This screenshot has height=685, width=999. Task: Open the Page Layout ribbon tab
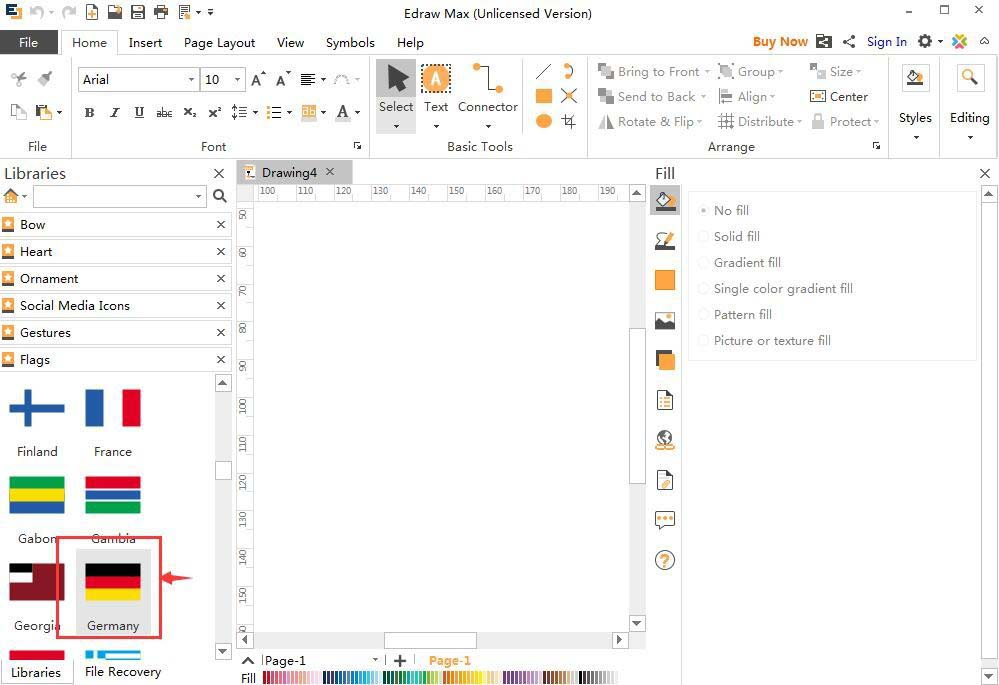[x=219, y=43]
